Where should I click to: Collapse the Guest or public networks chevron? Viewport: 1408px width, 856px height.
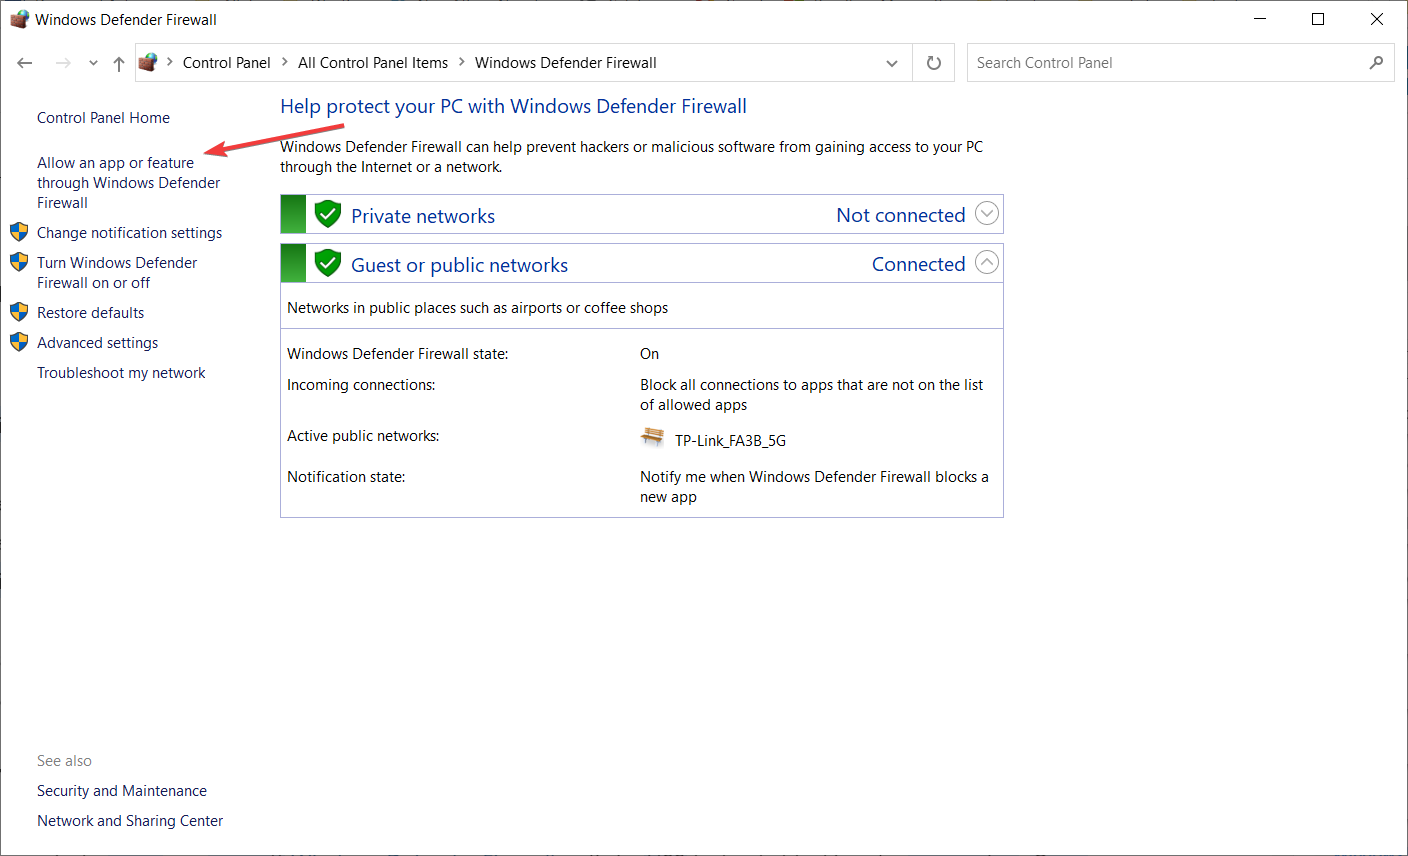pos(987,263)
